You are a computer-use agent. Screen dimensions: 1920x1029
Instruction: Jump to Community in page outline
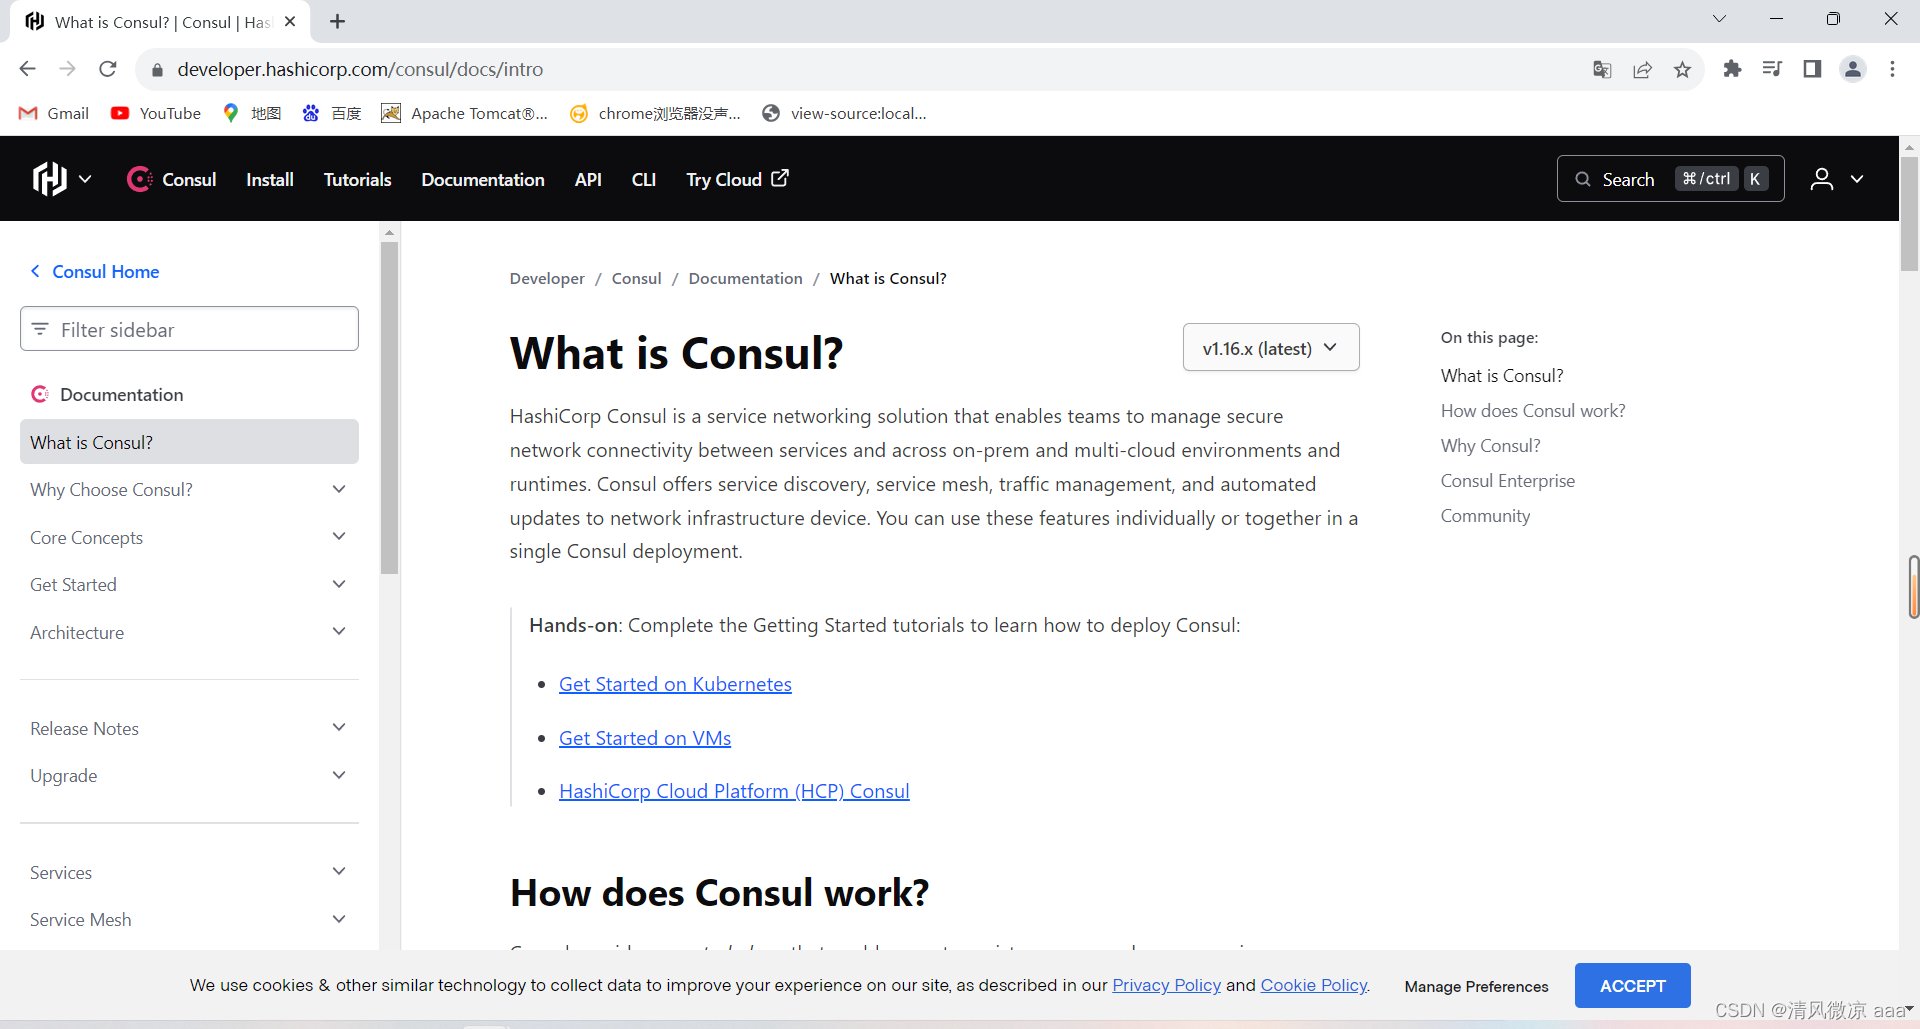click(x=1485, y=515)
